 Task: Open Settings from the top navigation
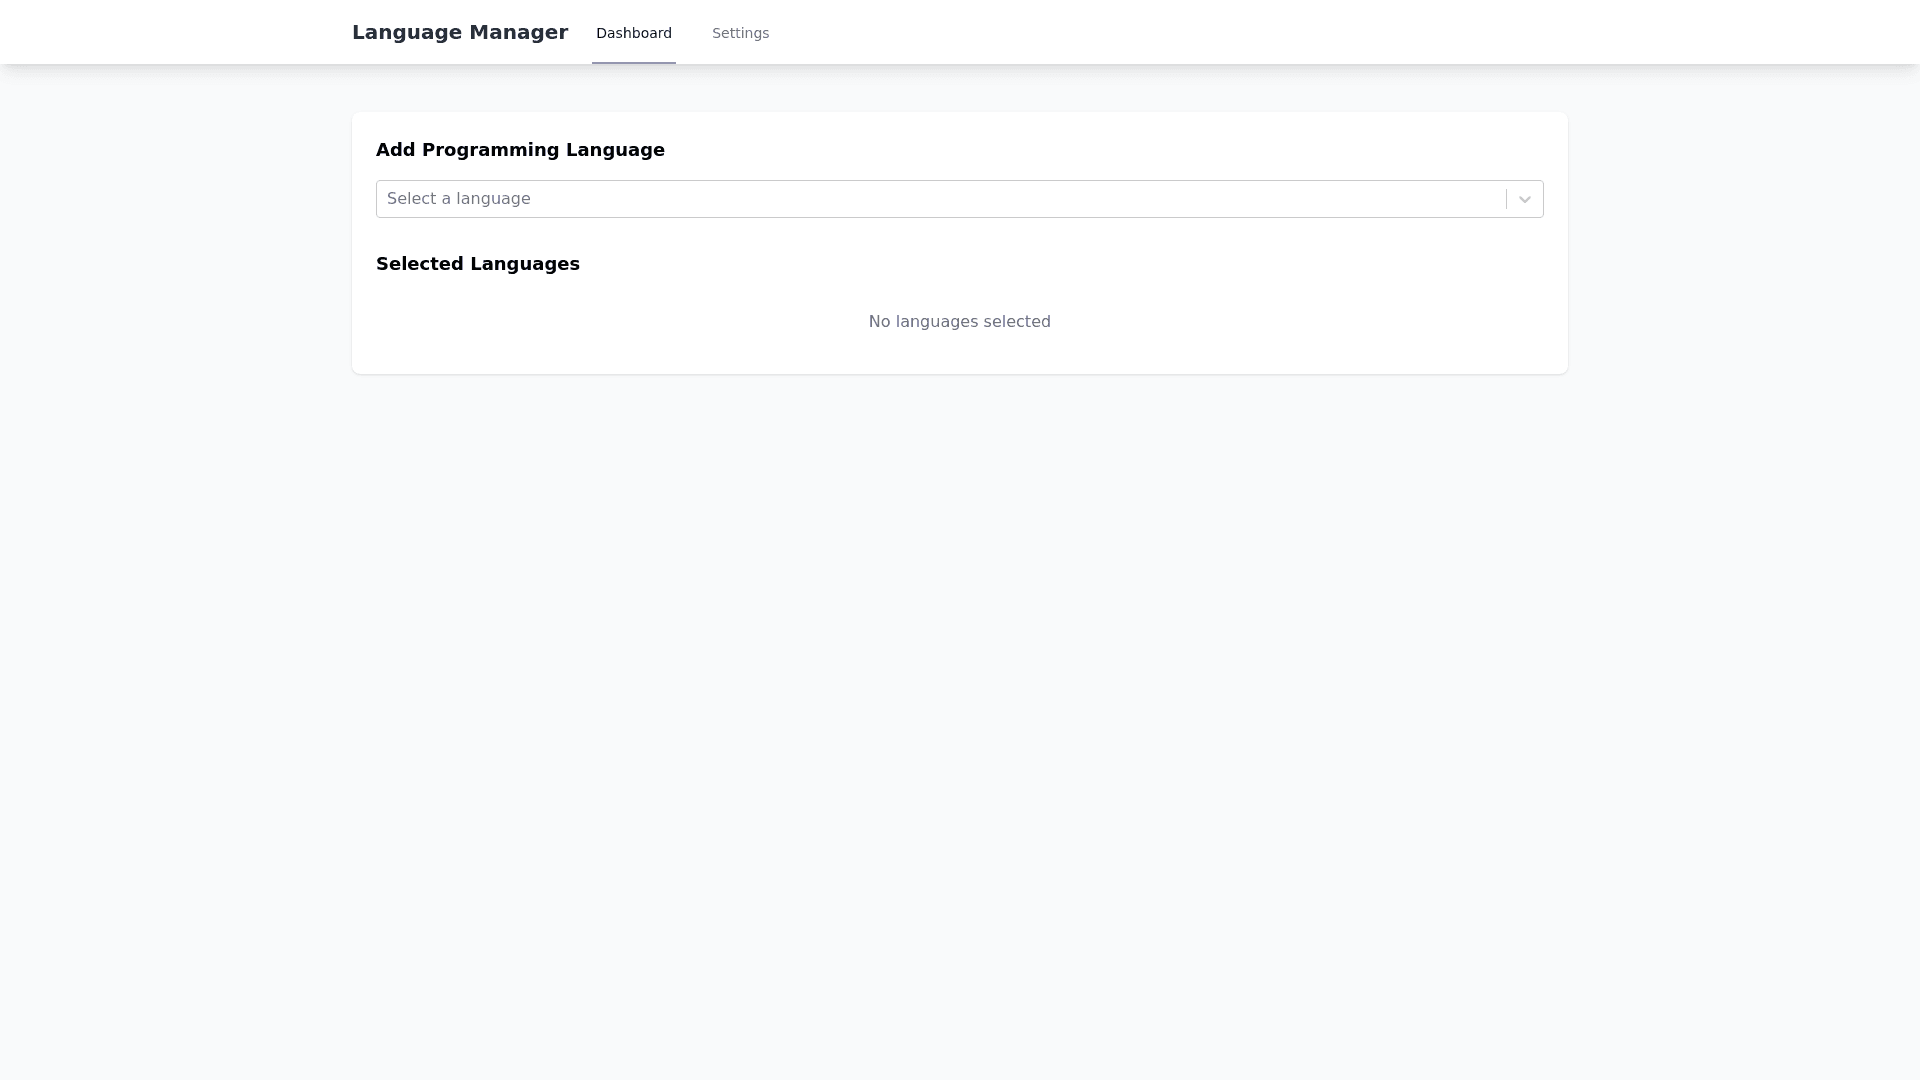(740, 33)
